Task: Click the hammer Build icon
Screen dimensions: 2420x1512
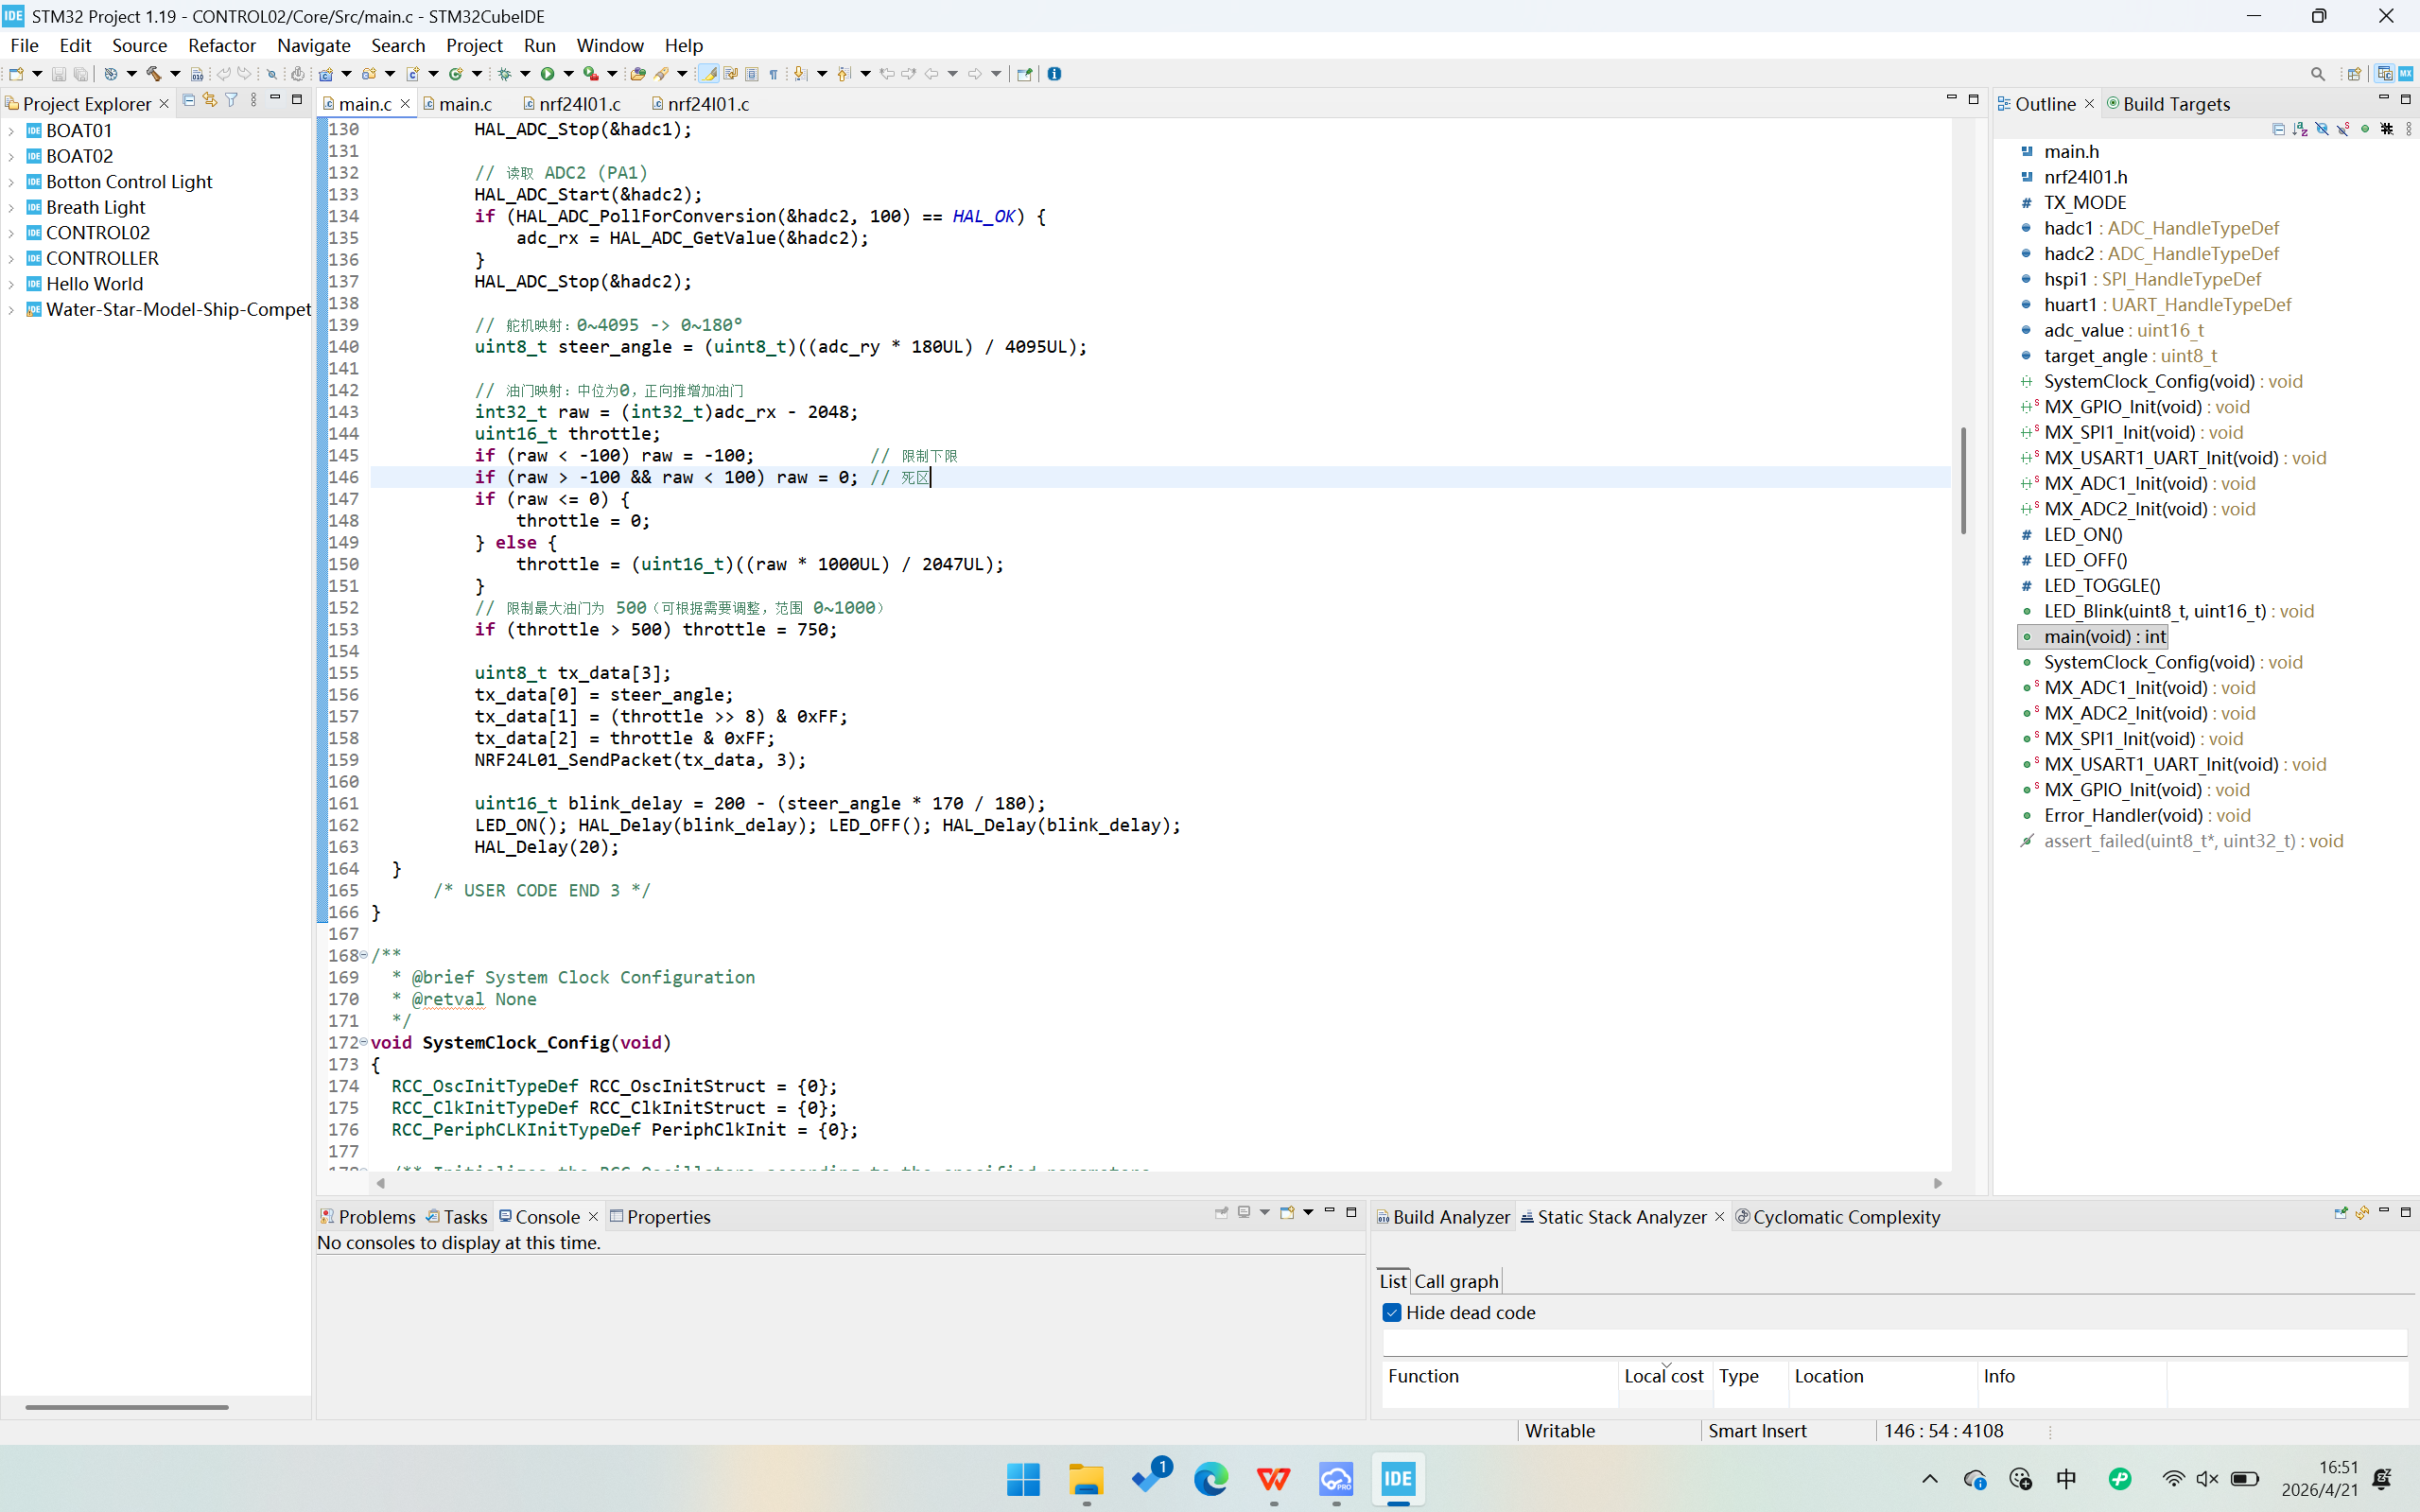Action: pyautogui.click(x=154, y=74)
